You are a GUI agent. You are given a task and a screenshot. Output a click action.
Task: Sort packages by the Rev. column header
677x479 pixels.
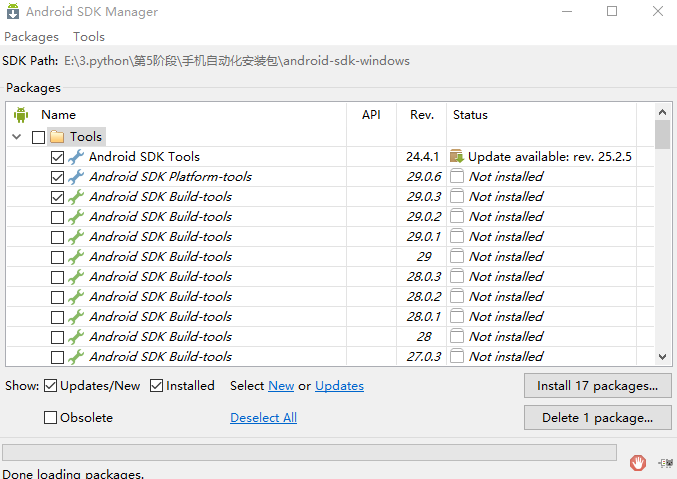point(421,115)
